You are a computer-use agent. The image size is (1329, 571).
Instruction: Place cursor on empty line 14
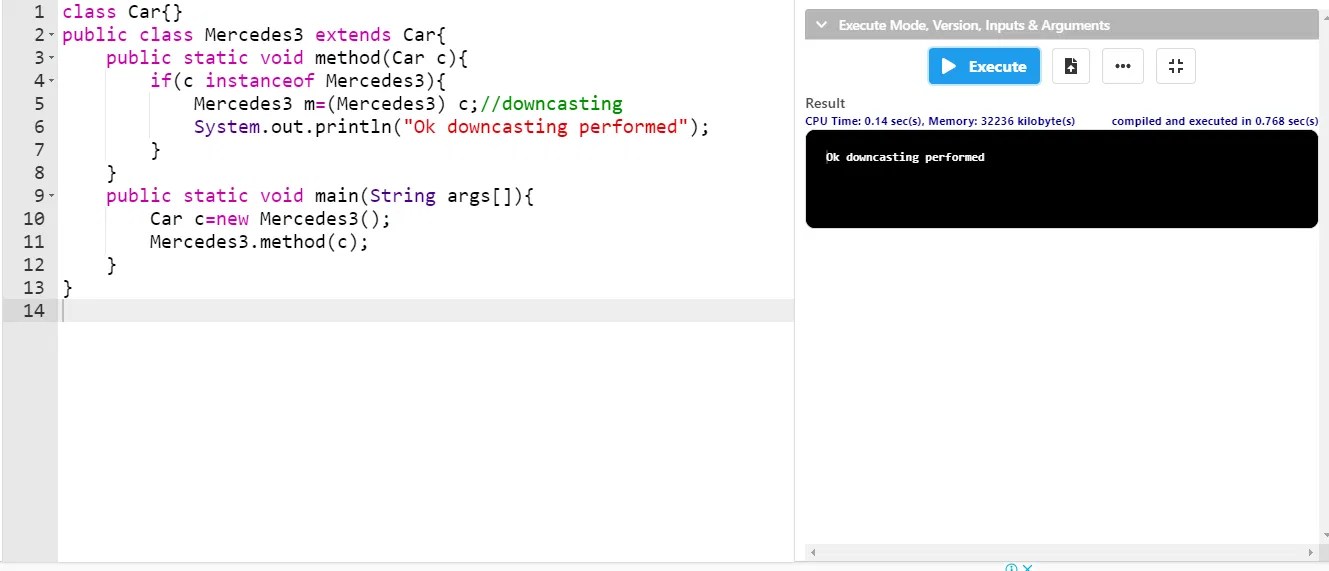(x=426, y=311)
